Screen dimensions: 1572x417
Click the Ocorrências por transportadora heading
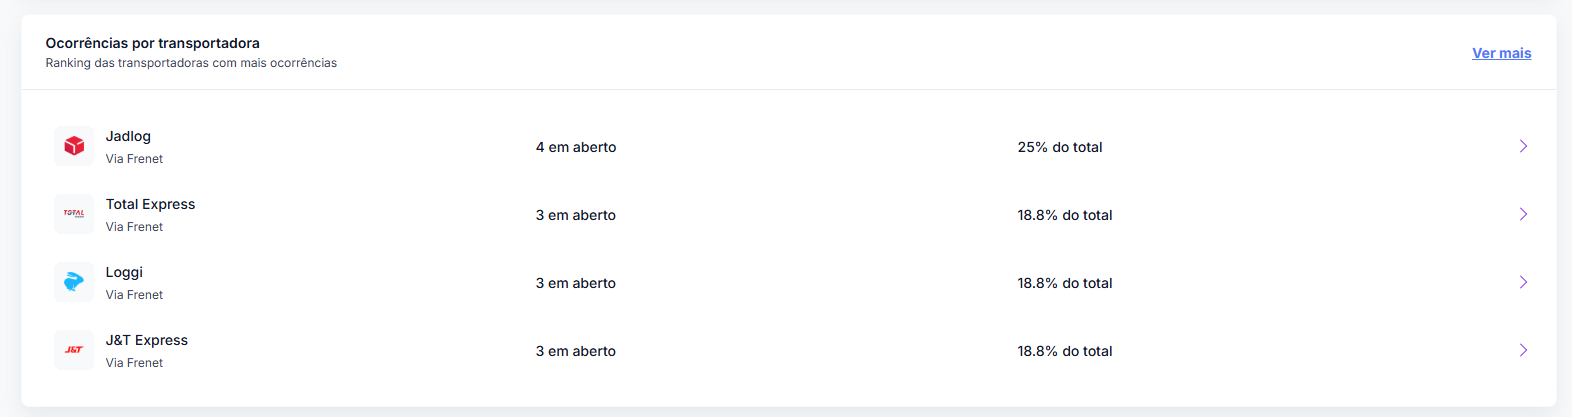coord(152,43)
